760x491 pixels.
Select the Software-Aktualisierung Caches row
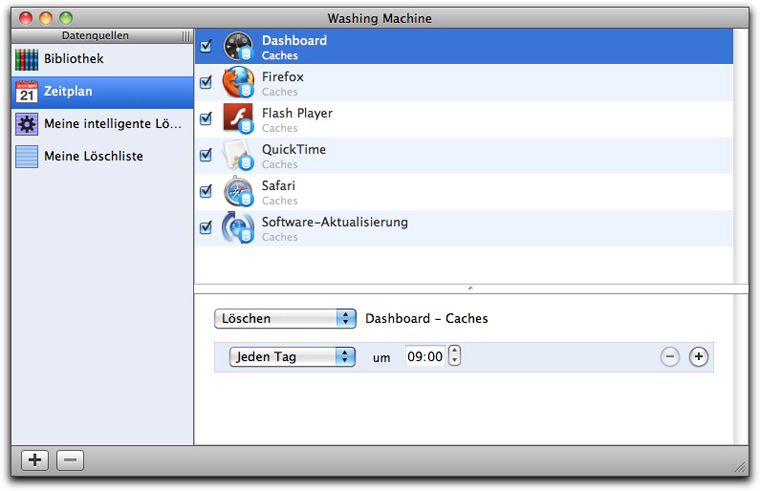pyautogui.click(x=464, y=228)
